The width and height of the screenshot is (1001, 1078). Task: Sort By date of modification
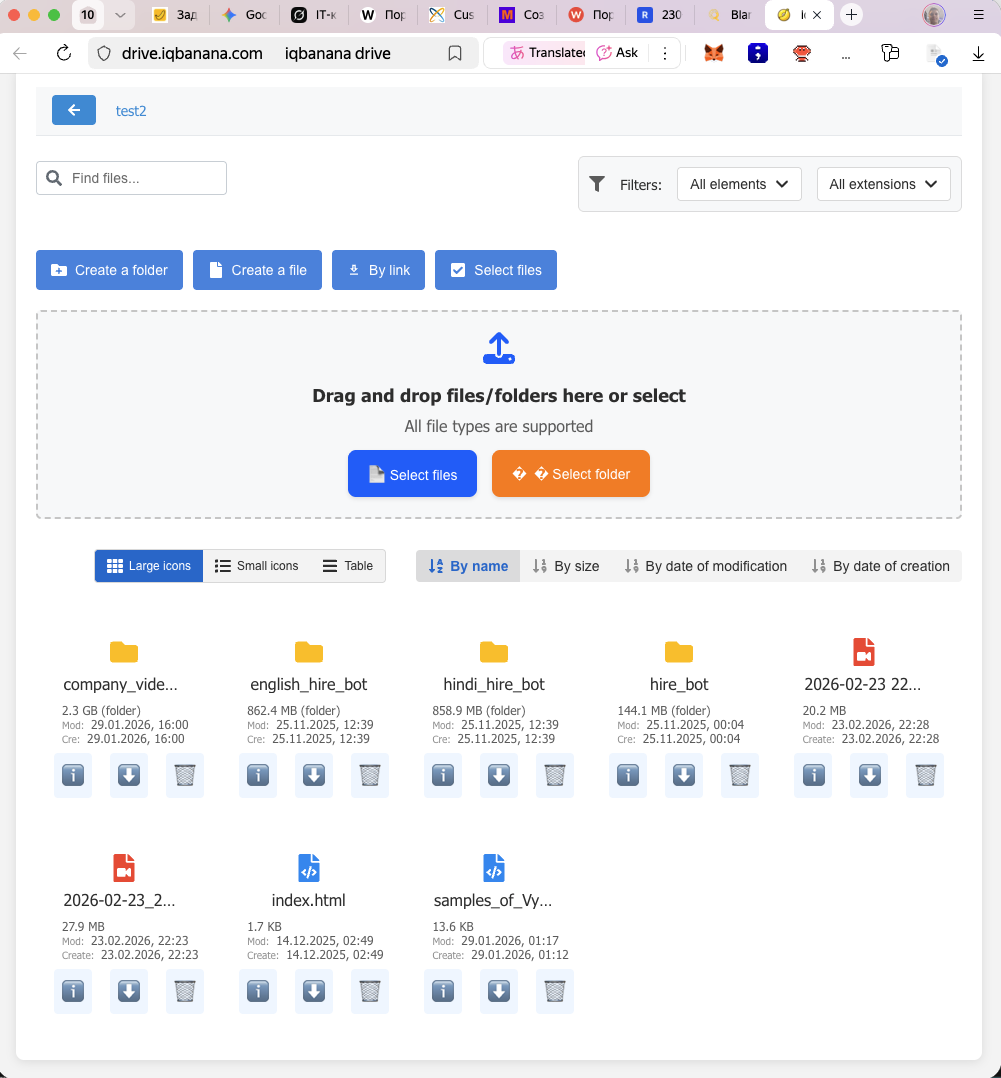[705, 566]
